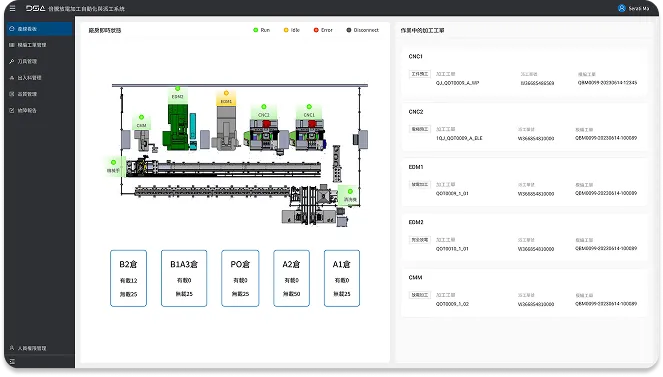Click the status tag in the CNC1 card

pyautogui.click(x=419, y=74)
